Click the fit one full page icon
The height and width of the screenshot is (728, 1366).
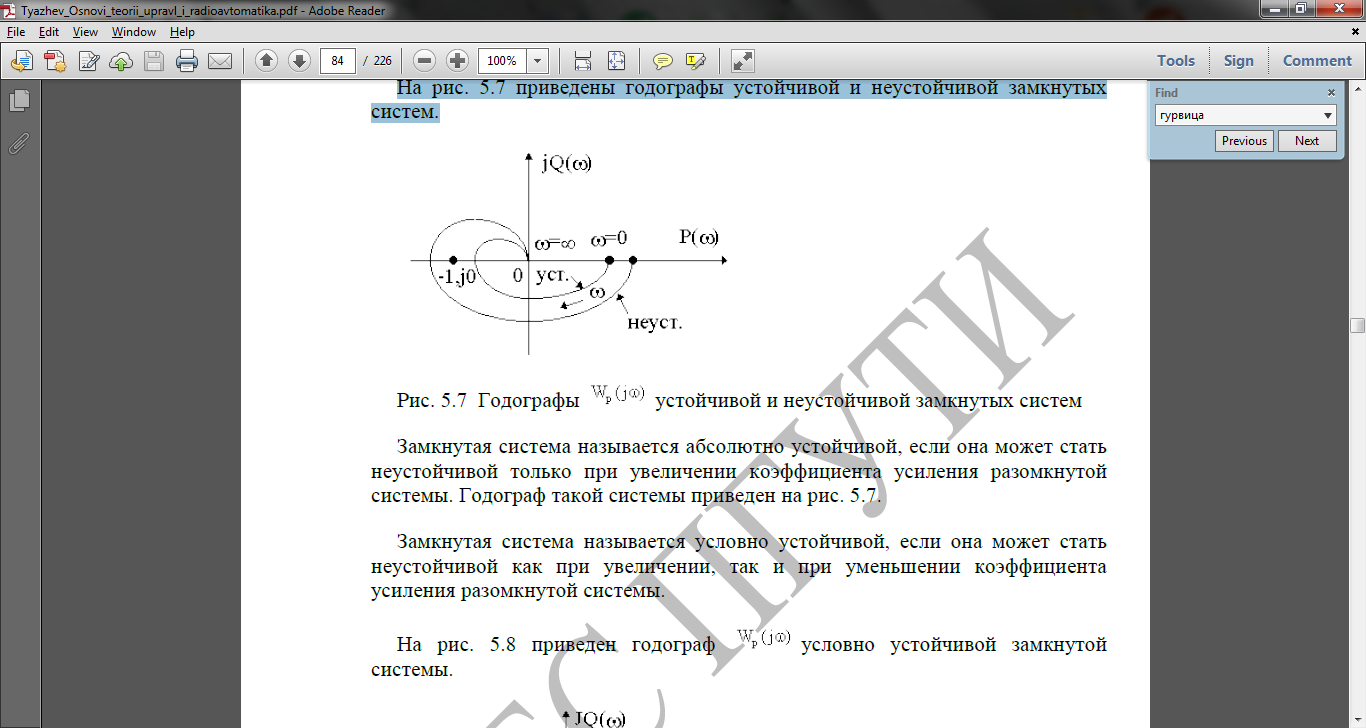click(x=616, y=61)
